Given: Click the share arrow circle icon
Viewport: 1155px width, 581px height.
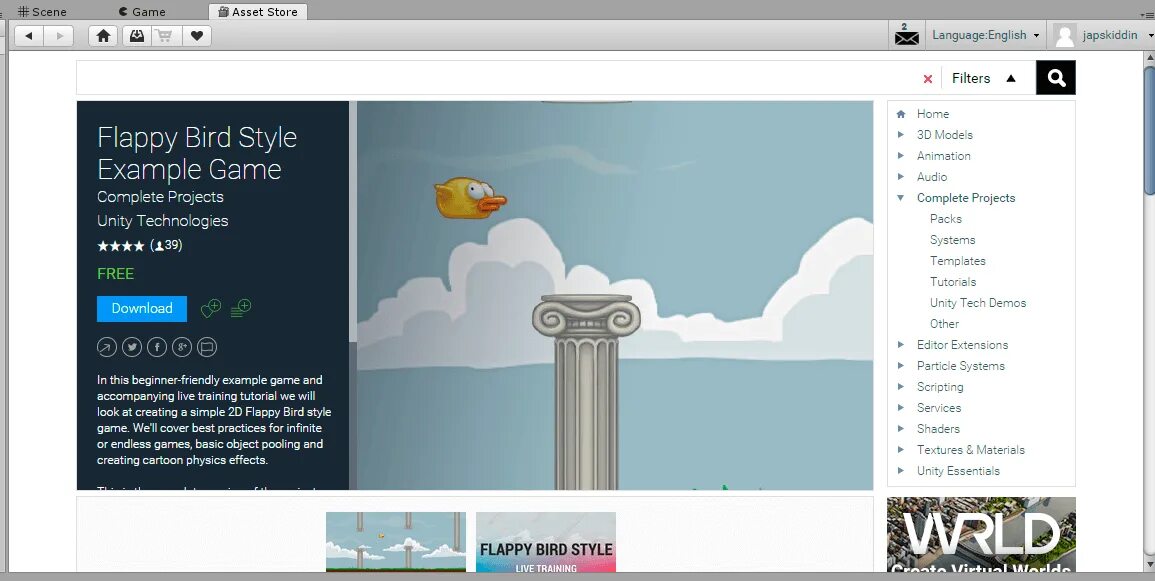Looking at the screenshot, I should click(107, 347).
